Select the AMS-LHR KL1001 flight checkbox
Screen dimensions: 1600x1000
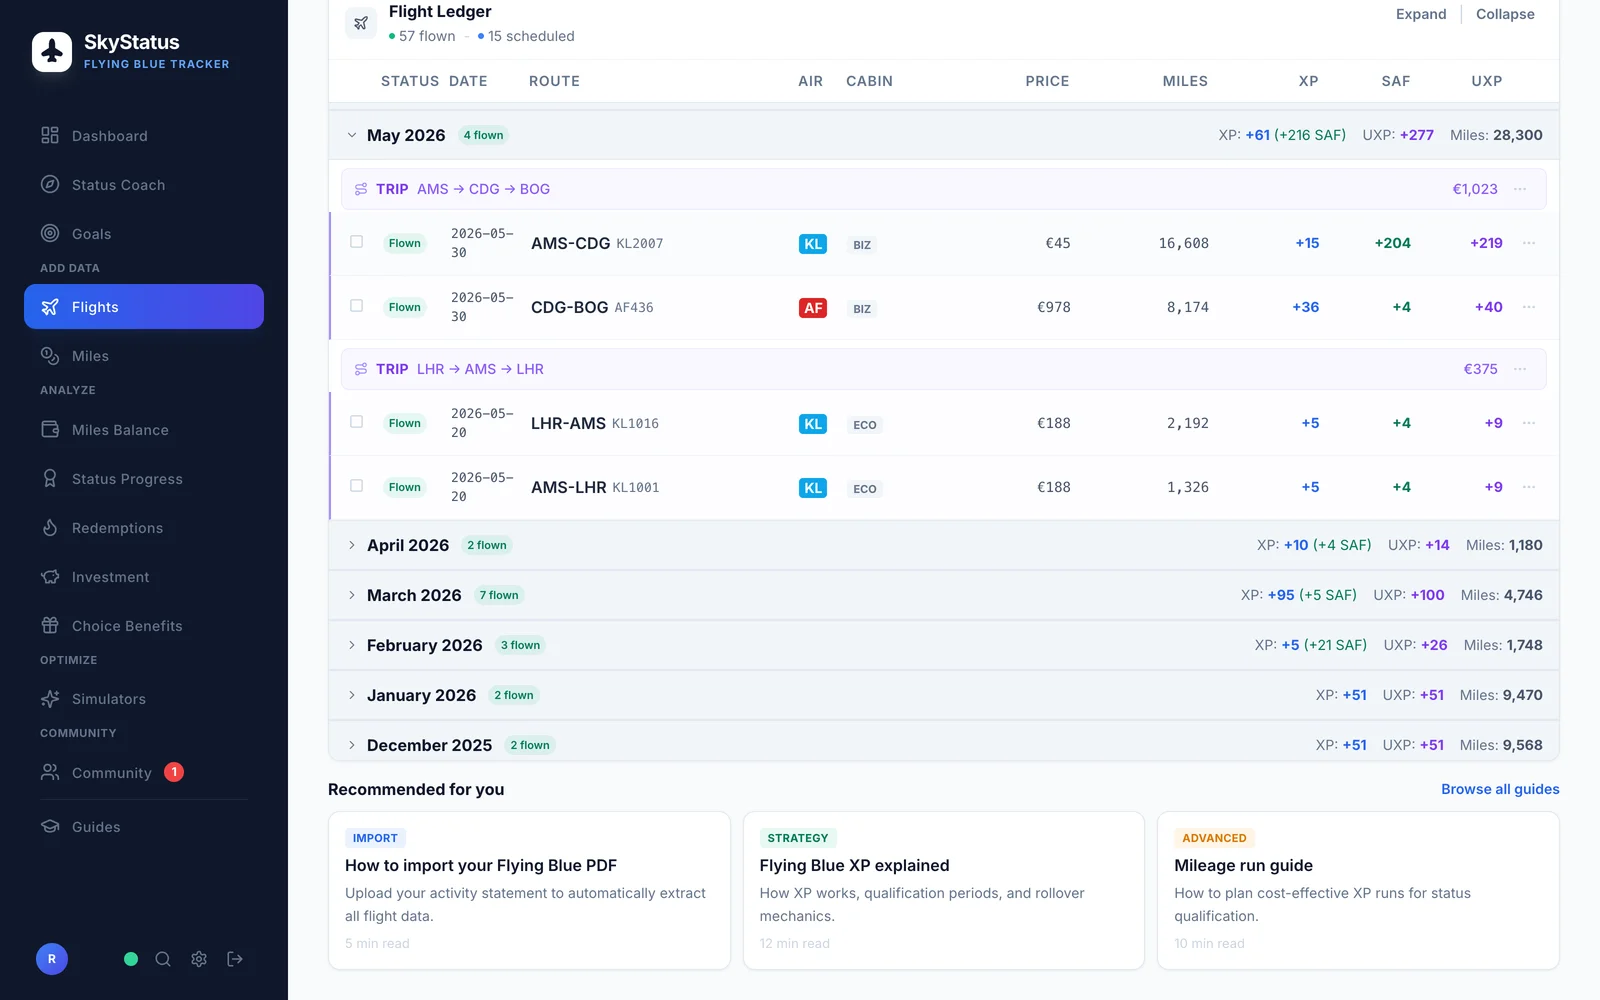tap(356, 486)
